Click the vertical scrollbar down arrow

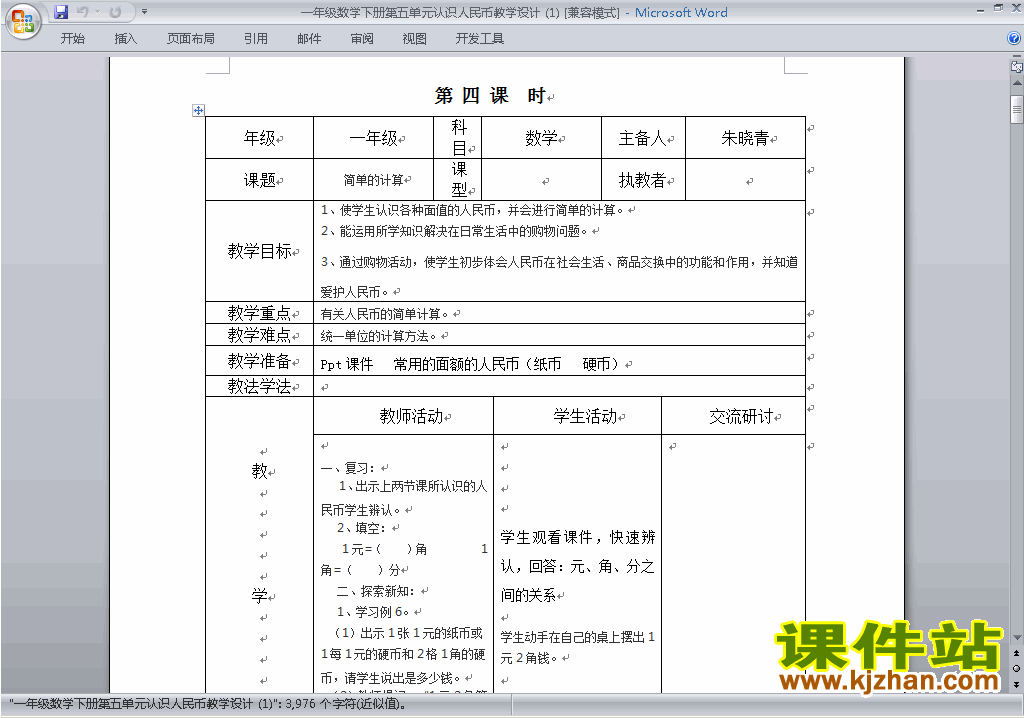[x=1017, y=638]
